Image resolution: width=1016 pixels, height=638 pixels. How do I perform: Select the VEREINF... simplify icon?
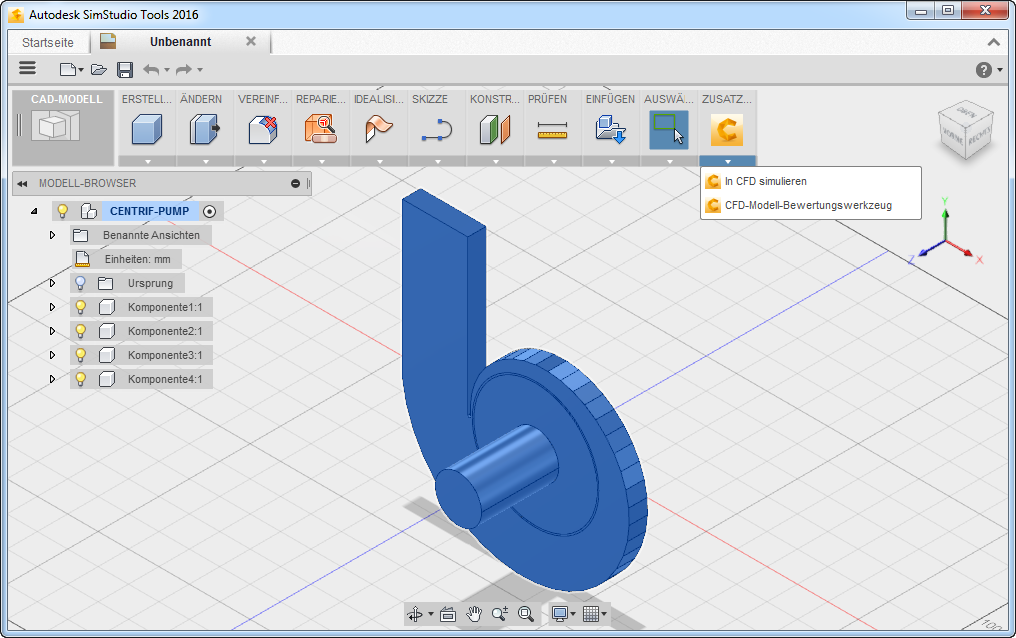(x=263, y=129)
